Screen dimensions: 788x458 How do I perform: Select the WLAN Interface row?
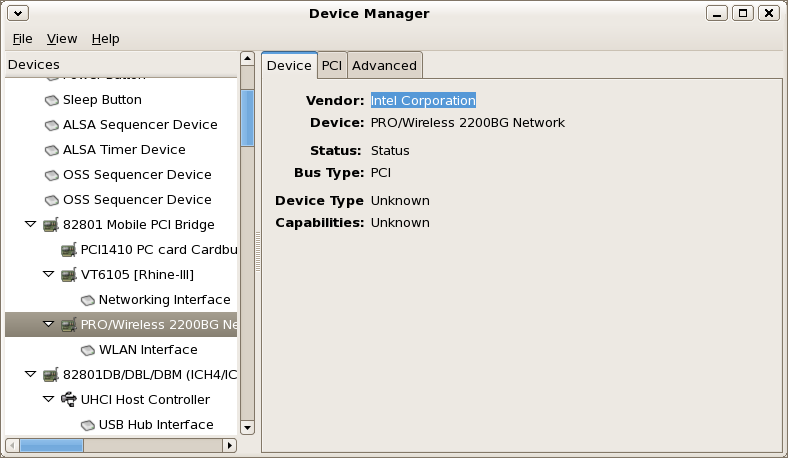point(121,350)
